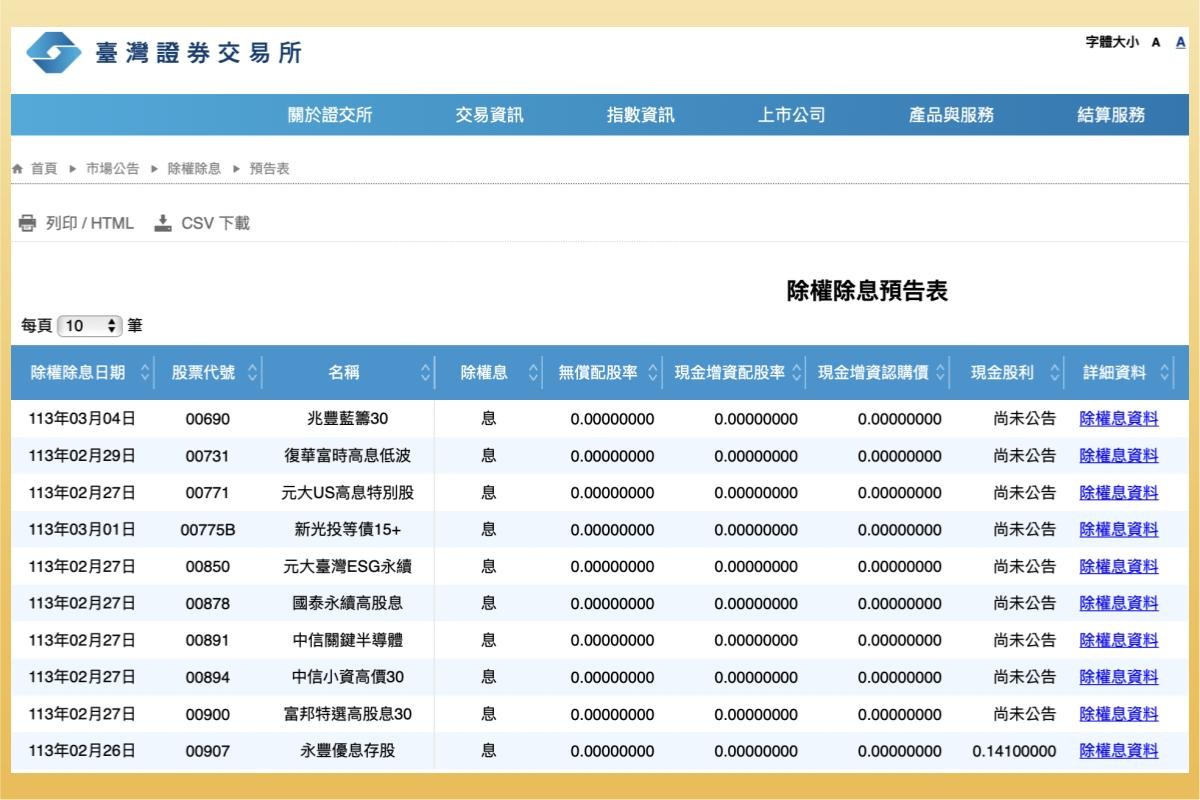Image resolution: width=1200 pixels, height=800 pixels.
Task: Click the 除權除息 breadcrumb entry
Action: [195, 168]
